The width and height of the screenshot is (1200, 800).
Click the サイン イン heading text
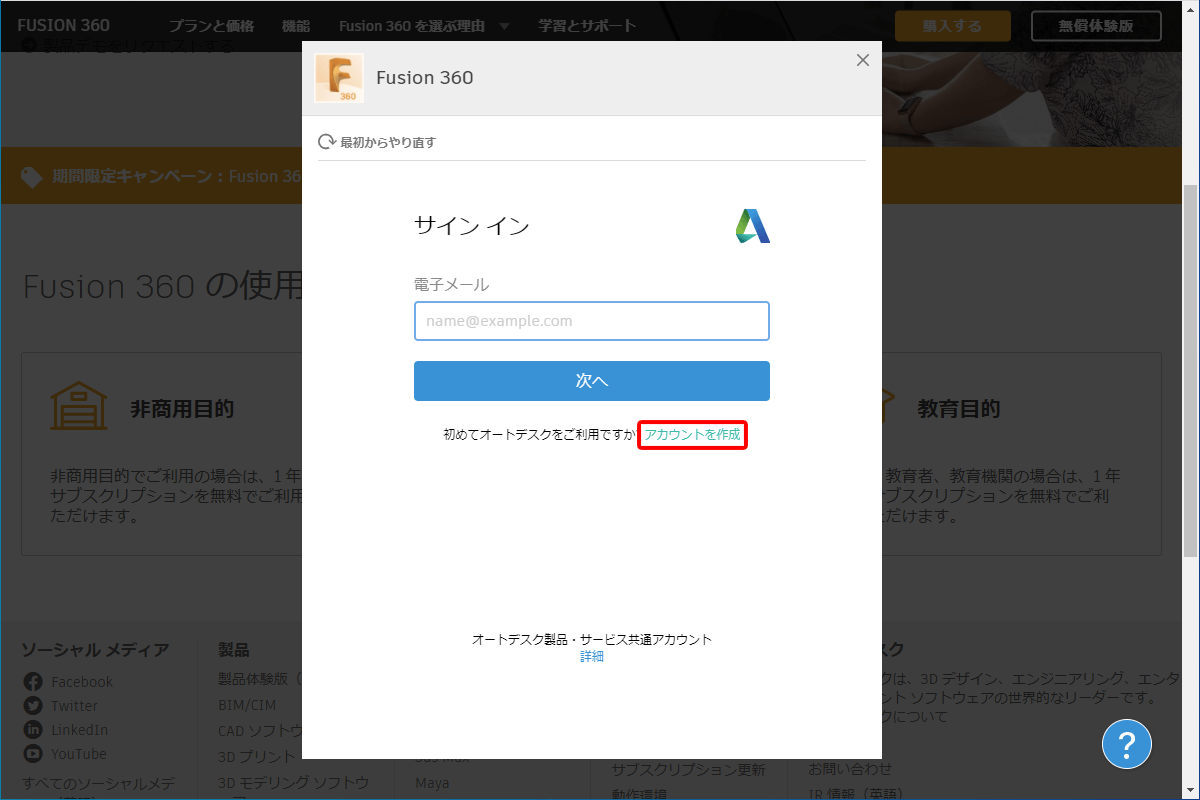tap(472, 226)
